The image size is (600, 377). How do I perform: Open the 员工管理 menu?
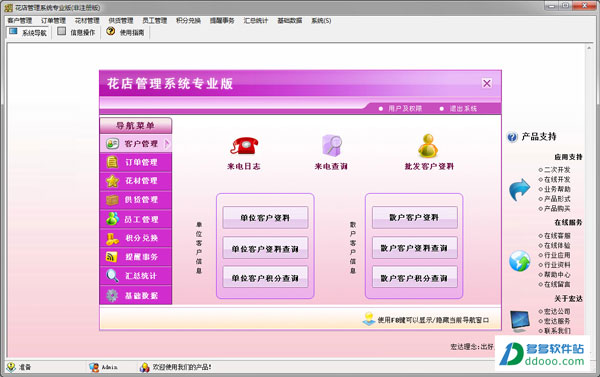(154, 21)
